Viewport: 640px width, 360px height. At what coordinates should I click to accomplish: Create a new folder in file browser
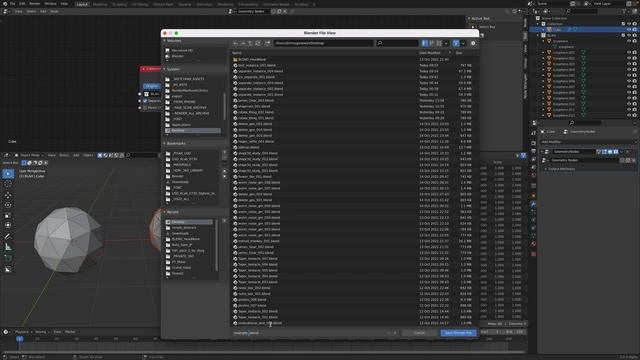pos(268,43)
